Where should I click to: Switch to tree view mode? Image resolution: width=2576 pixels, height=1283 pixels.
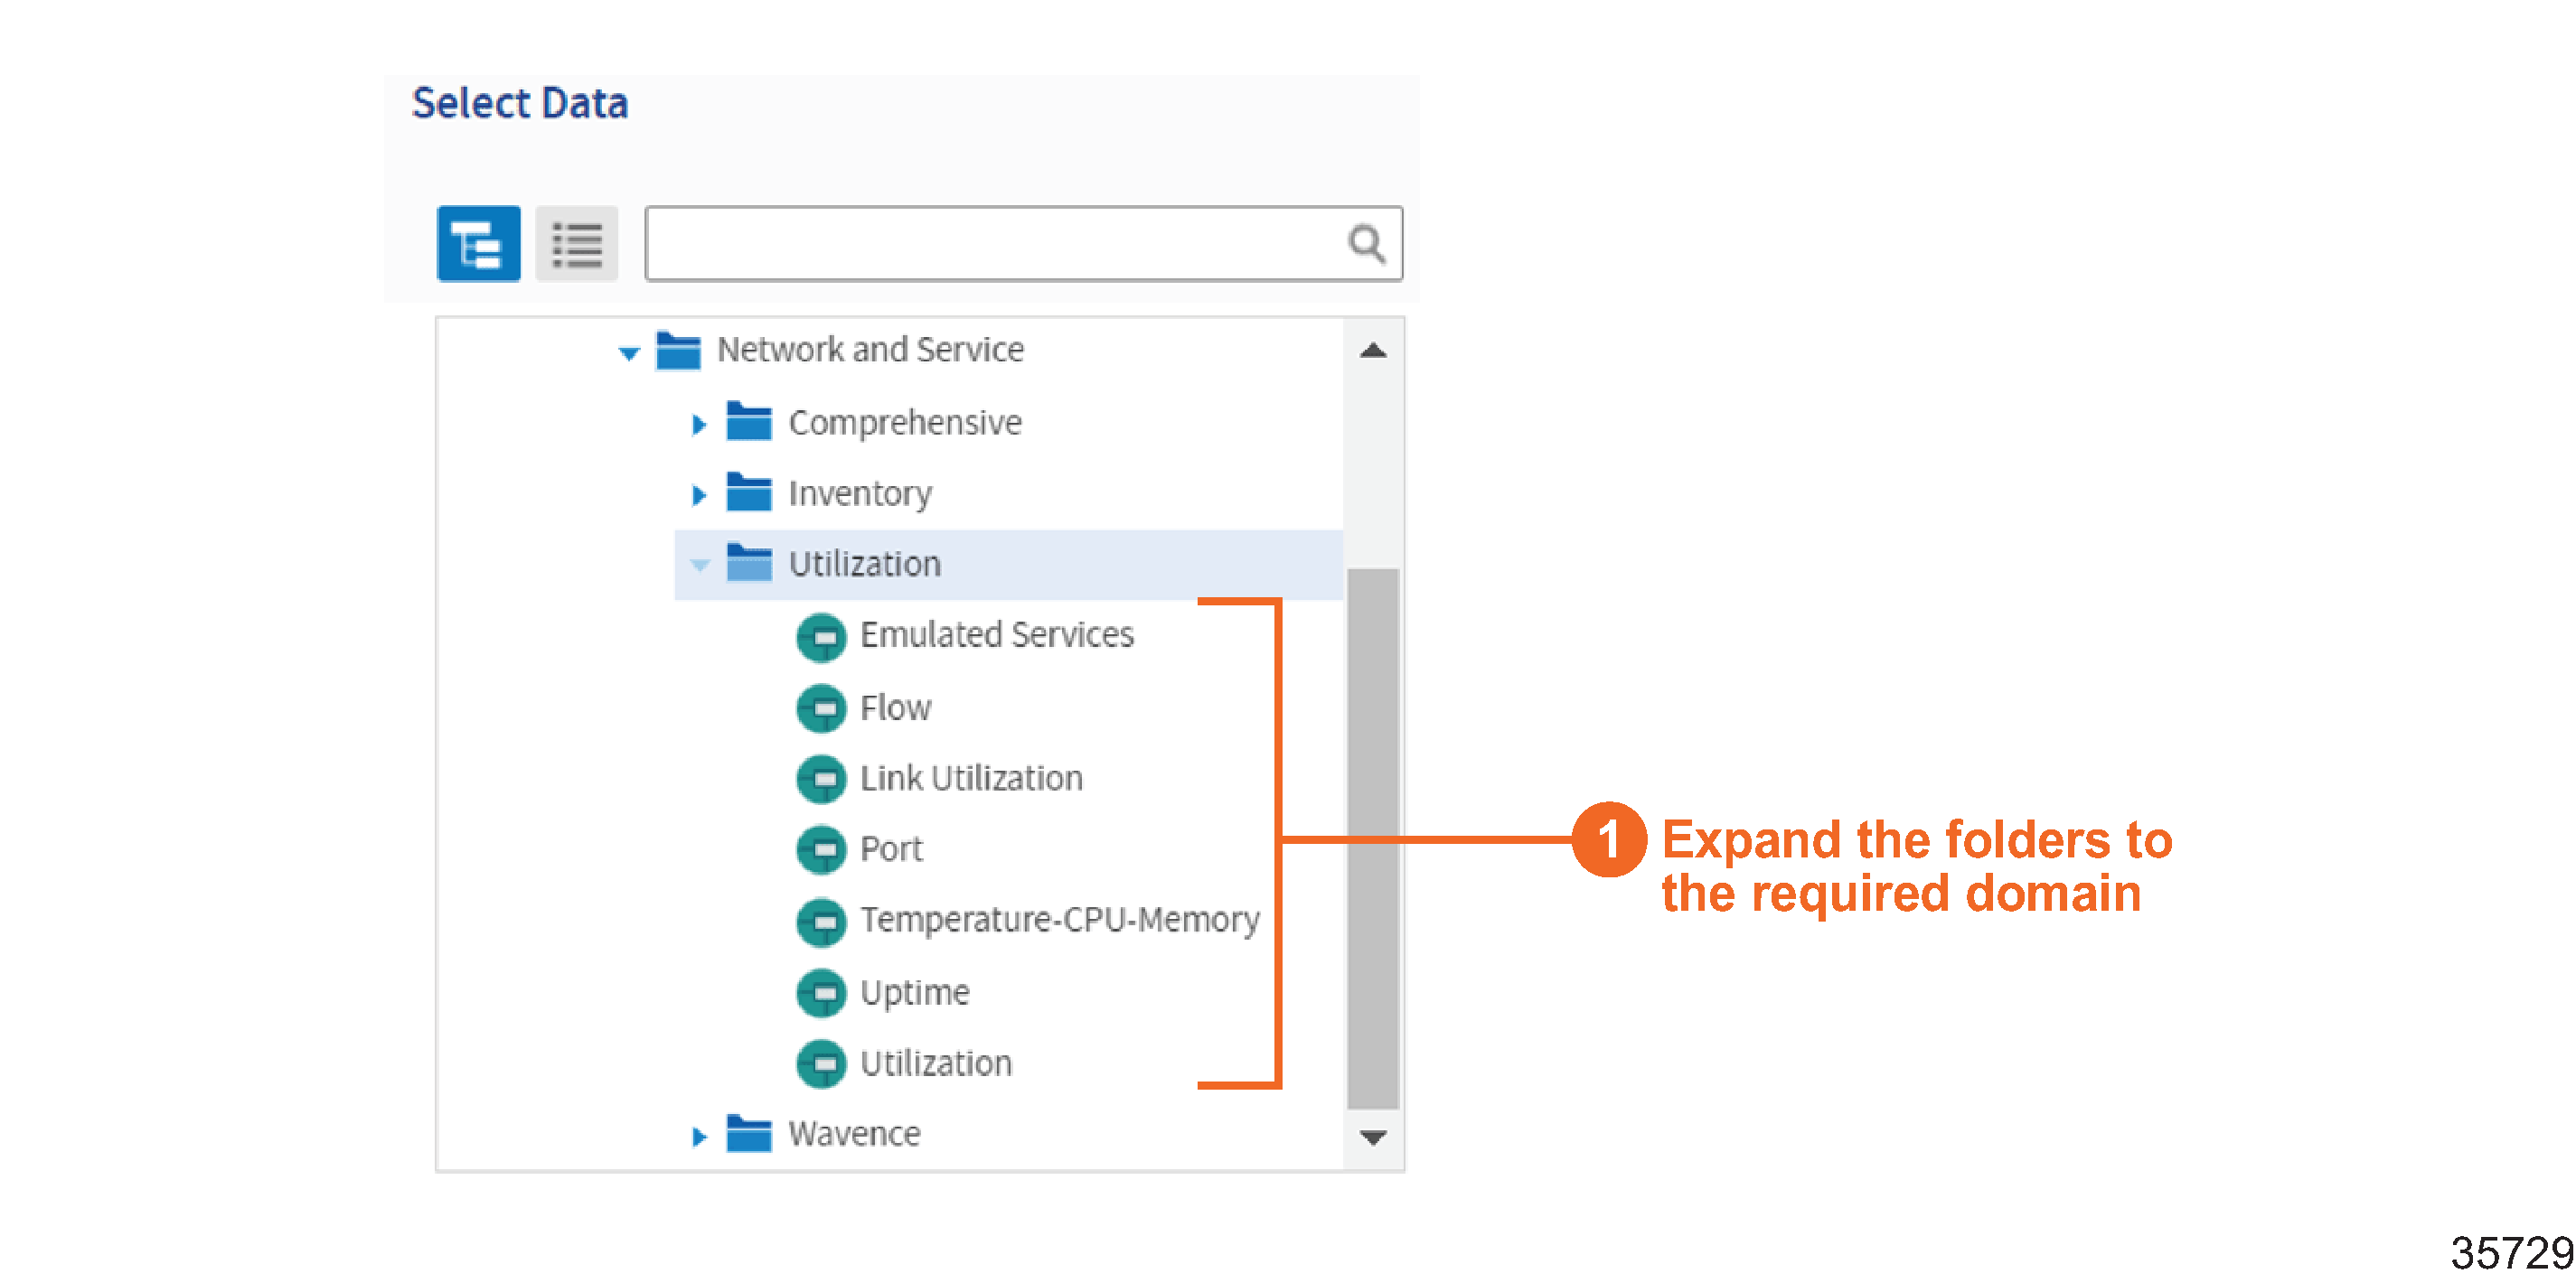click(x=478, y=244)
